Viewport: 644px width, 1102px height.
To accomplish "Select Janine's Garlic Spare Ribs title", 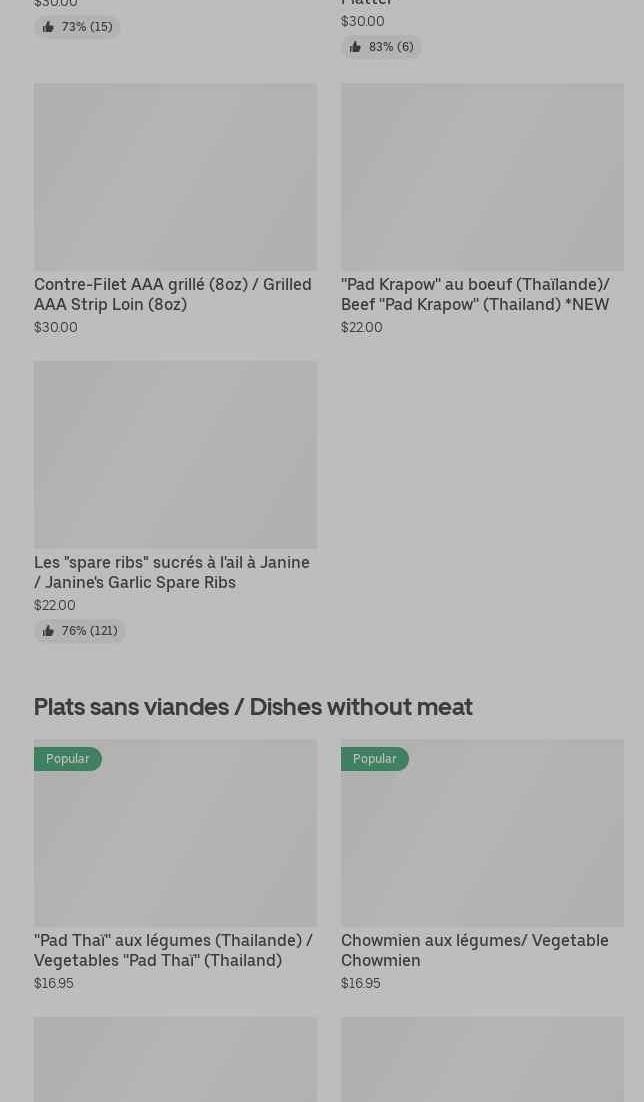I will click(172, 572).
